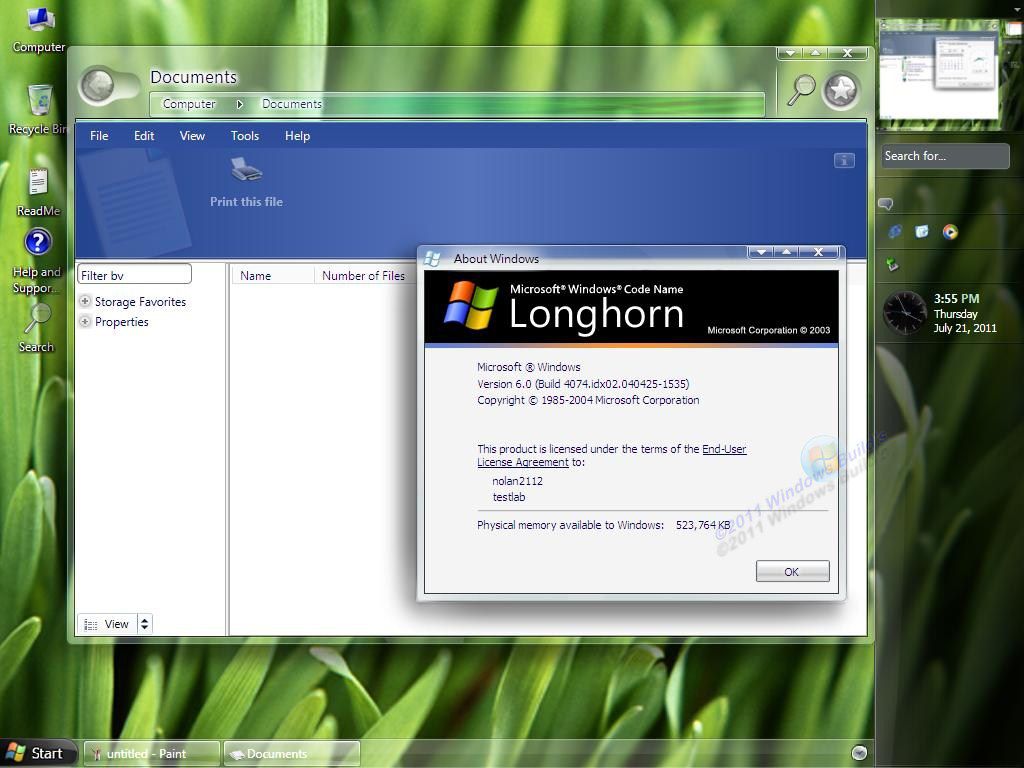Click Storage Favorites label in left pane

[x=140, y=302]
